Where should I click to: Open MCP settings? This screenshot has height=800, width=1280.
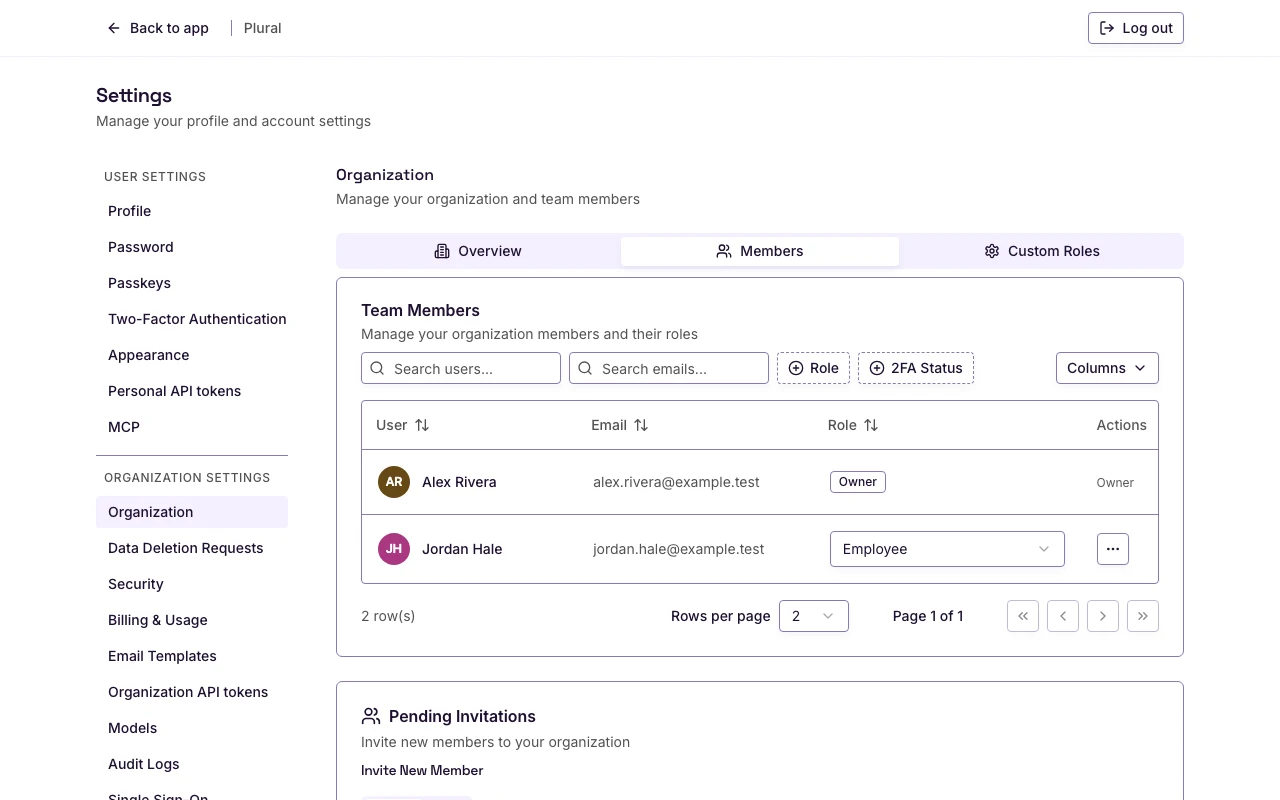(192, 427)
